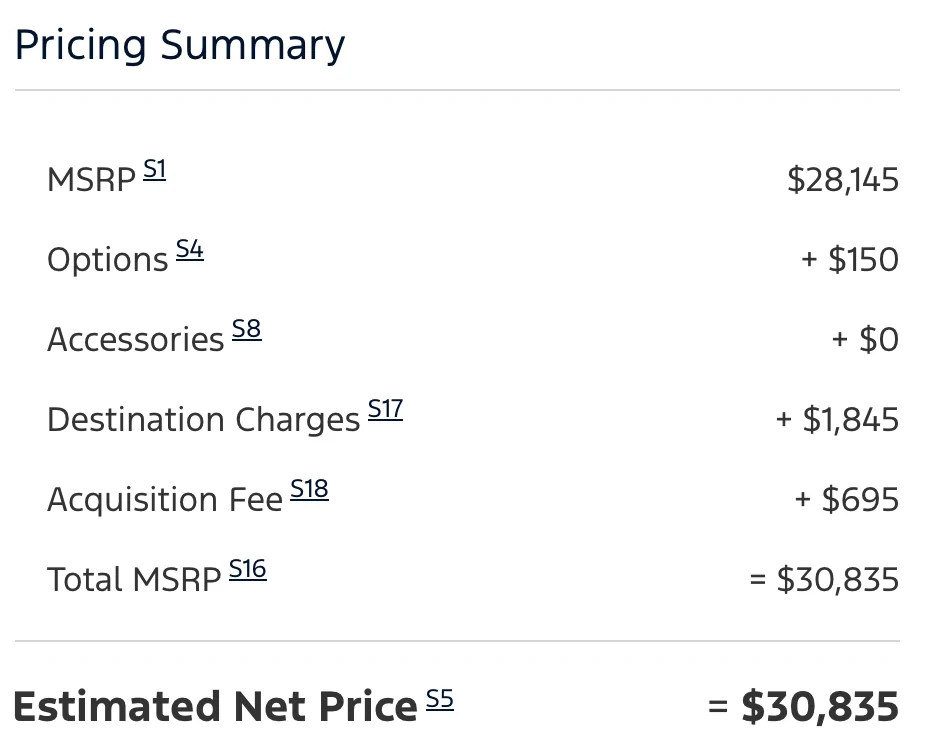Screen dimensions: 926x756
Task: Open the S5 footnote for Estimated Net Price
Action: 440,699
